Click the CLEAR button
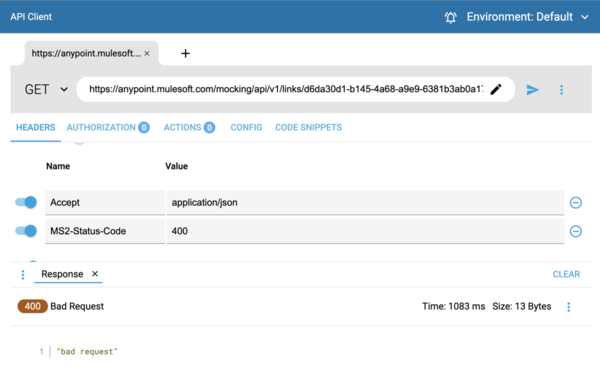Viewport: 600px width, 374px height. click(566, 274)
